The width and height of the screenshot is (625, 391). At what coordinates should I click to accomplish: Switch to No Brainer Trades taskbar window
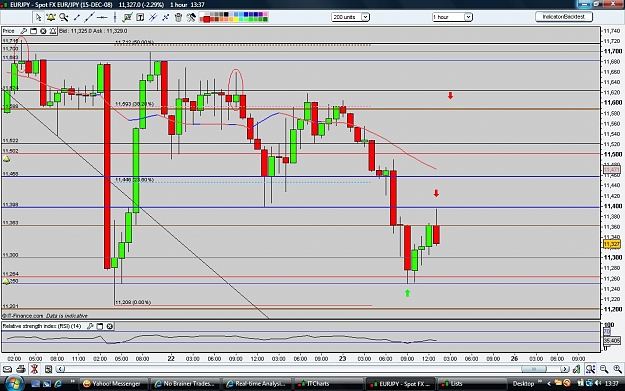point(185,384)
